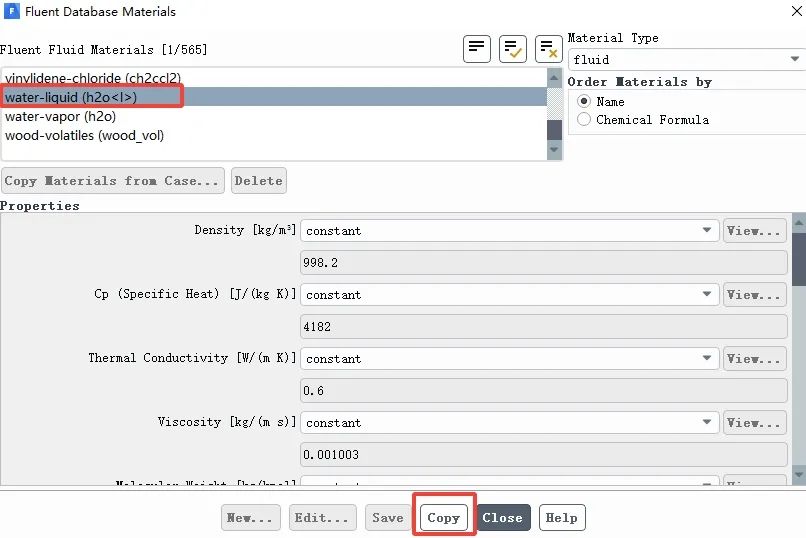Screen dimensions: 806x538
Task: Select vinylidene-chloride (ch2ccl2) entry
Action: pyautogui.click(x=93, y=77)
